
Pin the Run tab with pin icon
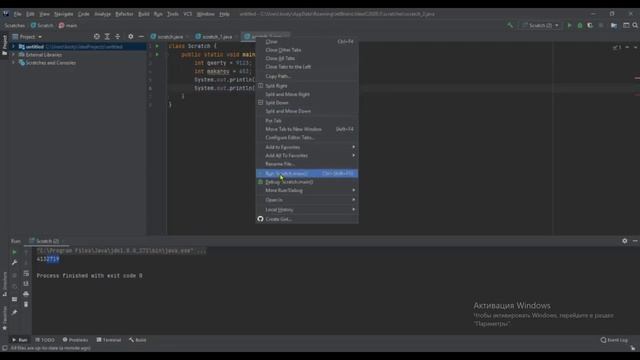tap(14, 313)
